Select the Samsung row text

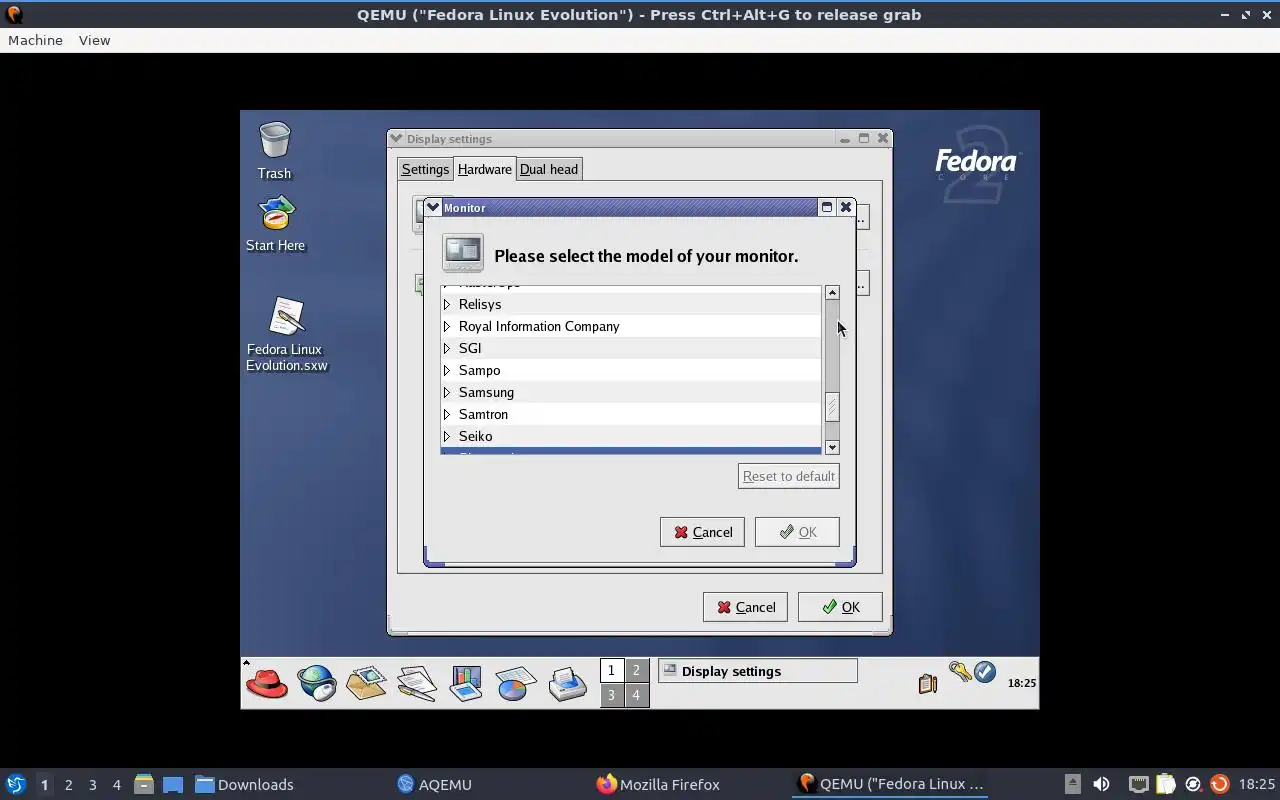(x=486, y=392)
